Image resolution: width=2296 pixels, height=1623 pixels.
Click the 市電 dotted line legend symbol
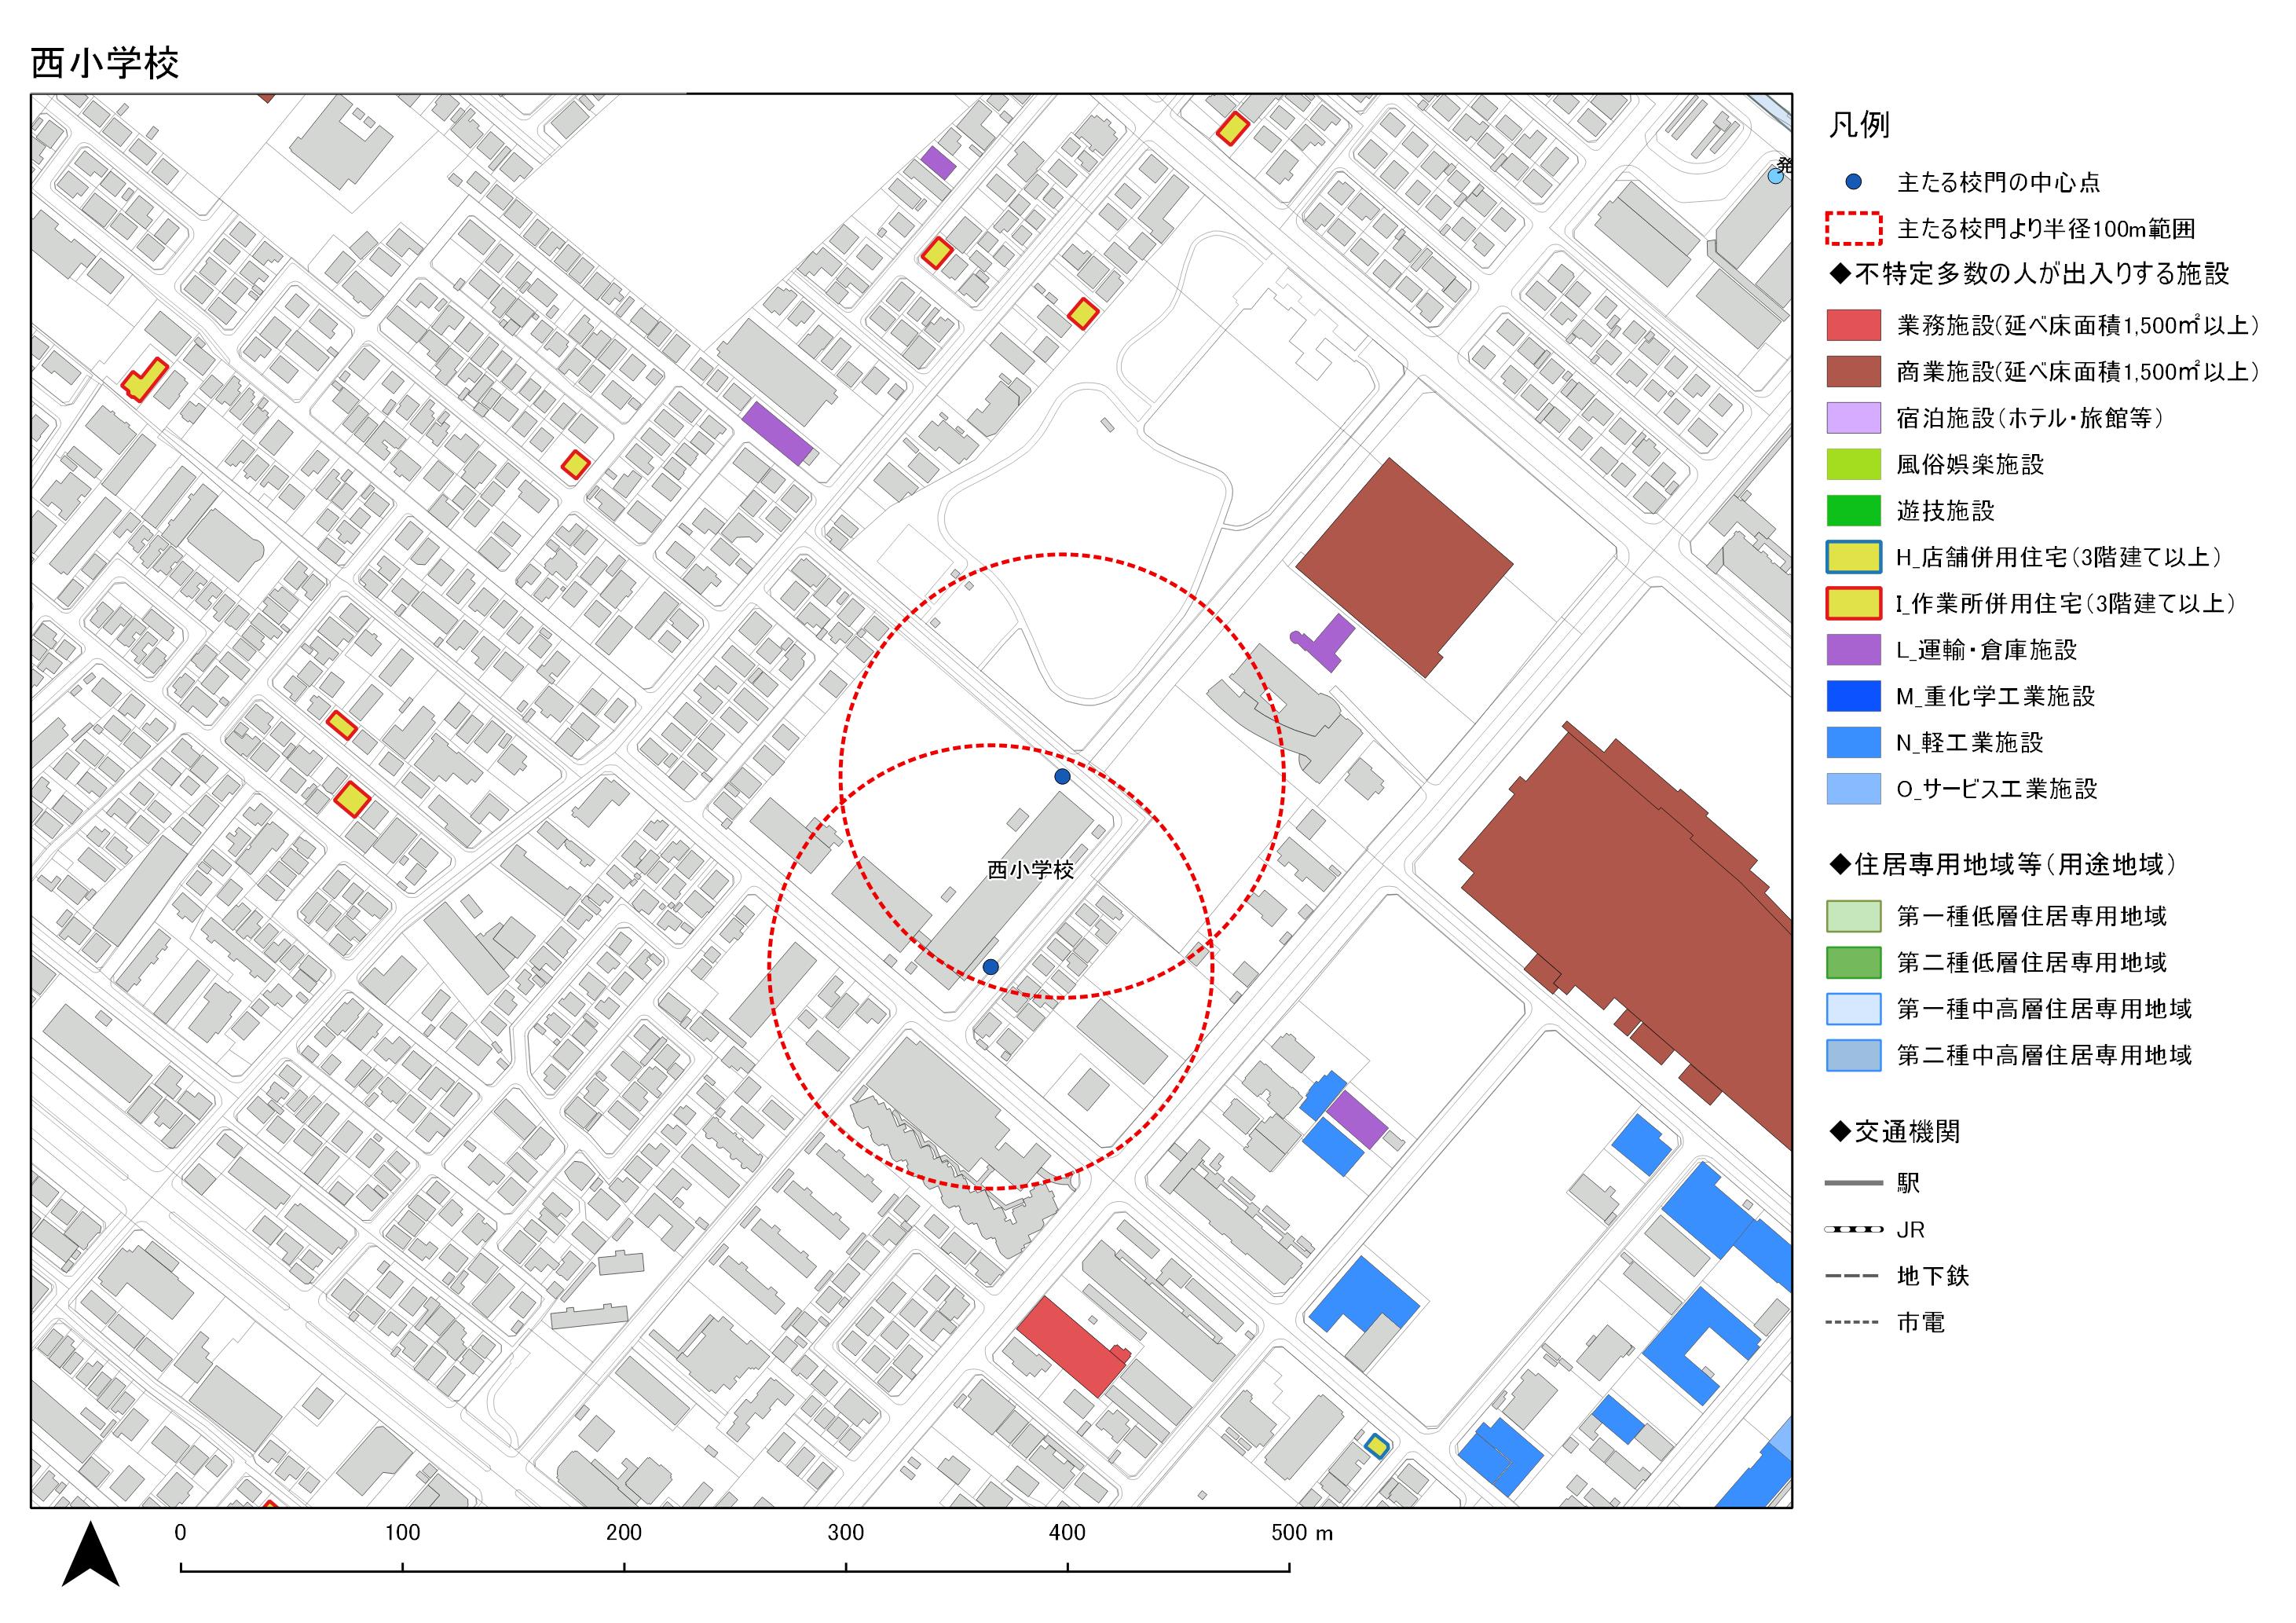point(1853,1323)
